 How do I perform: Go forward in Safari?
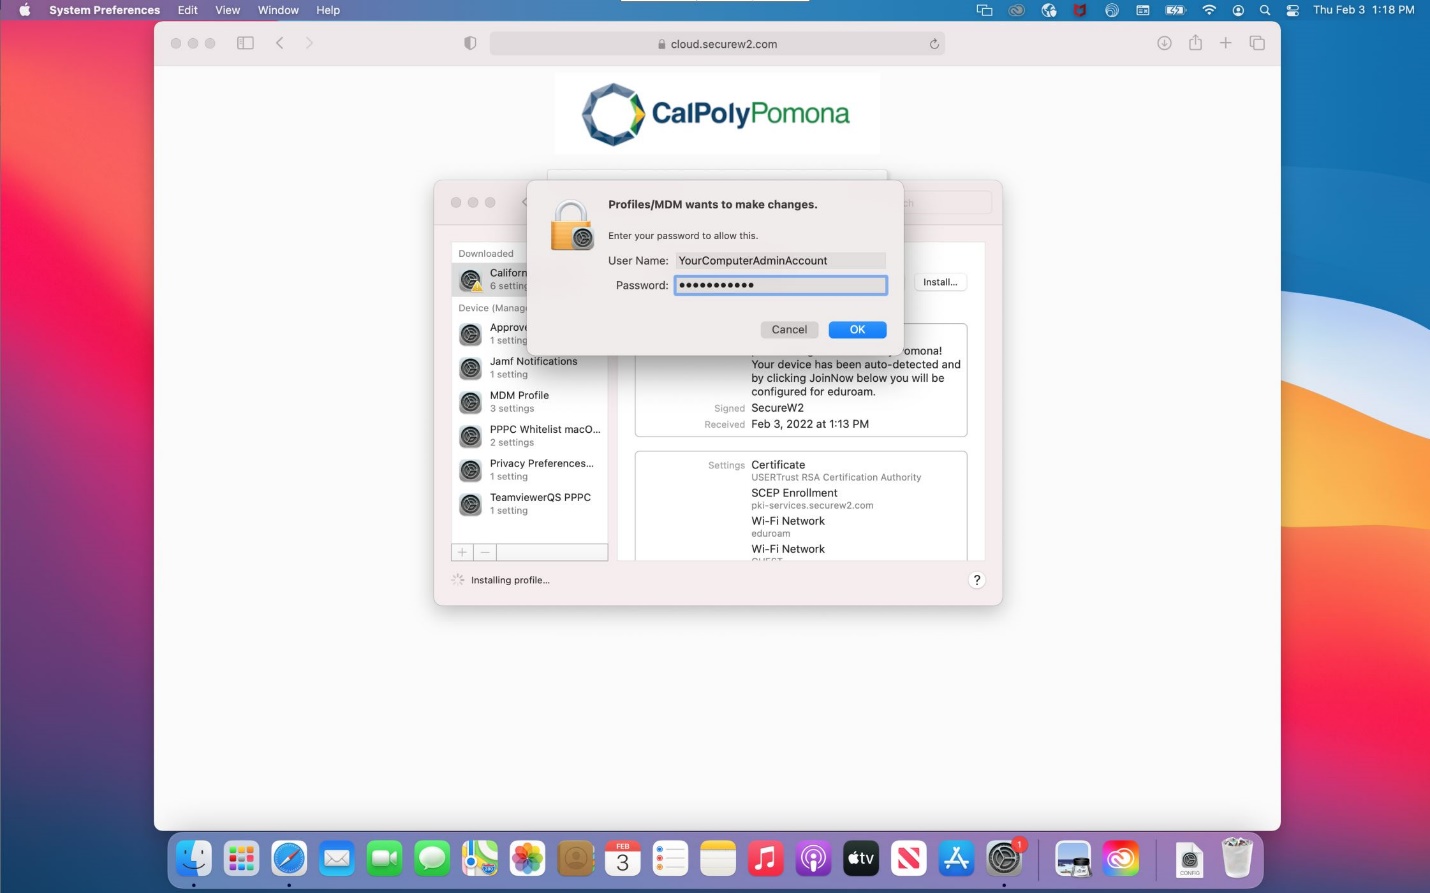click(309, 43)
